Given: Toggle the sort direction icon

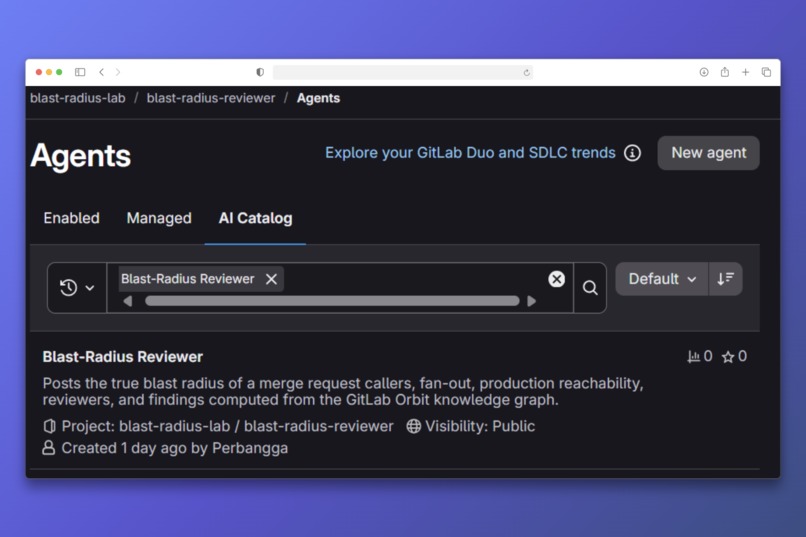Looking at the screenshot, I should pyautogui.click(x=725, y=279).
